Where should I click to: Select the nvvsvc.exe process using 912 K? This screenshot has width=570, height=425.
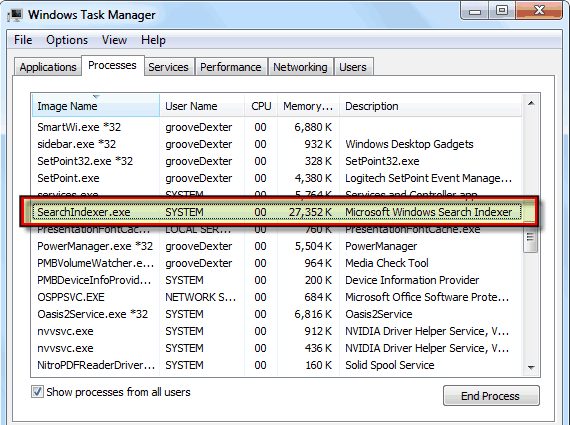click(x=277, y=331)
